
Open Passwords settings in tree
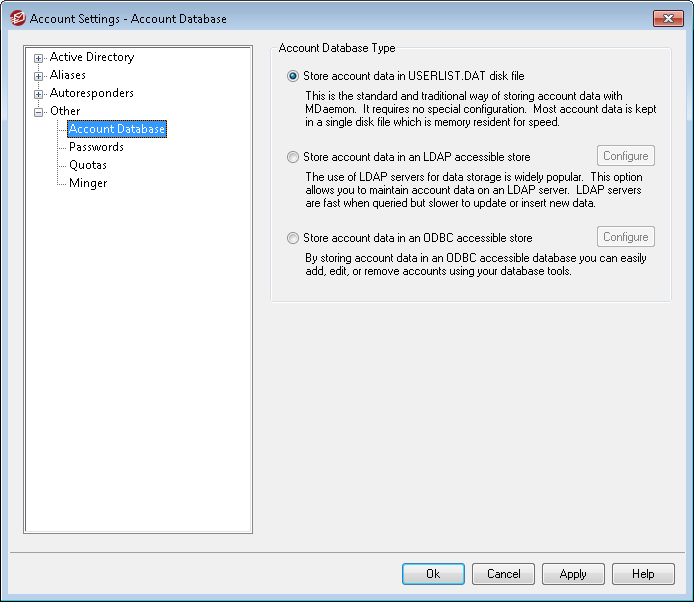(96, 147)
